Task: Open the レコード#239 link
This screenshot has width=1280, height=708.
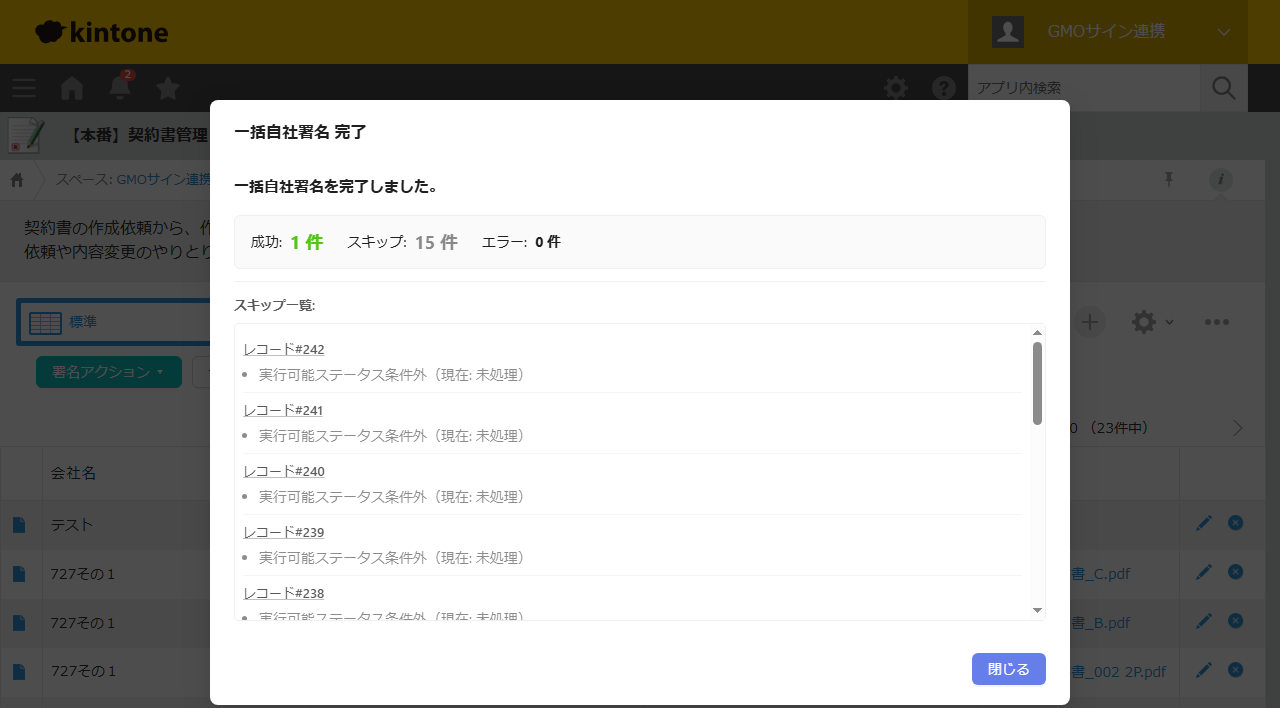Action: pos(284,532)
